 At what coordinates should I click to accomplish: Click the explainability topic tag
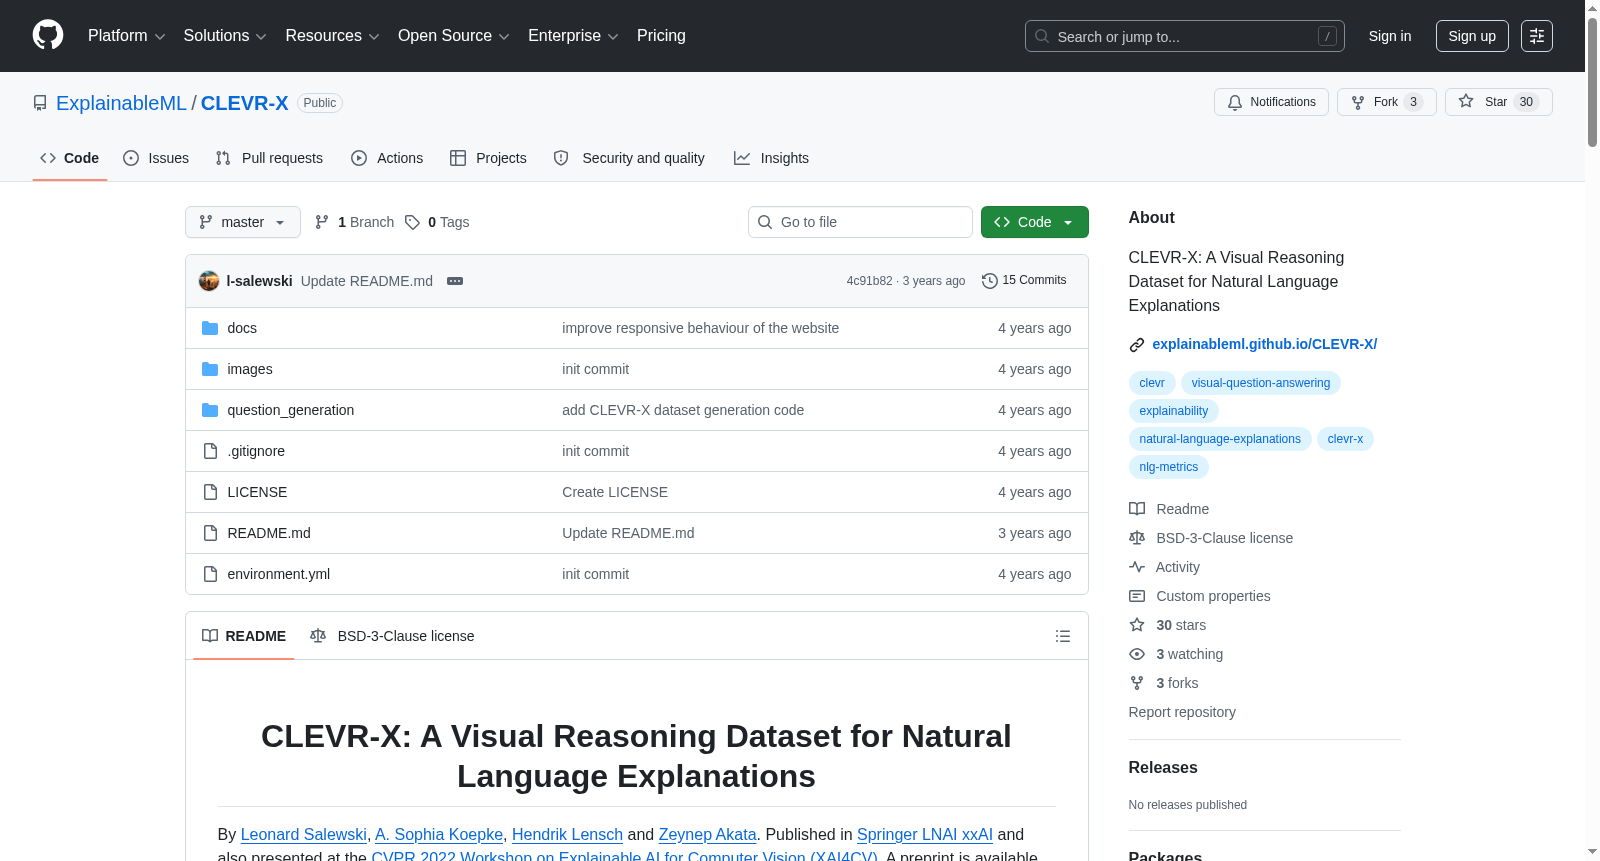(x=1174, y=411)
